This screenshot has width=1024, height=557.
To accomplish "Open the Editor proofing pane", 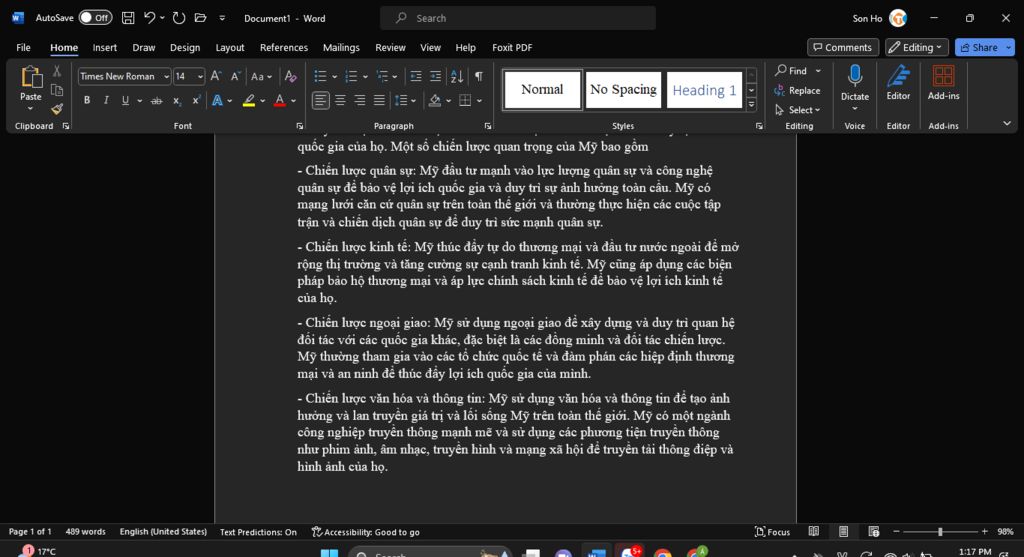I will tap(898, 83).
